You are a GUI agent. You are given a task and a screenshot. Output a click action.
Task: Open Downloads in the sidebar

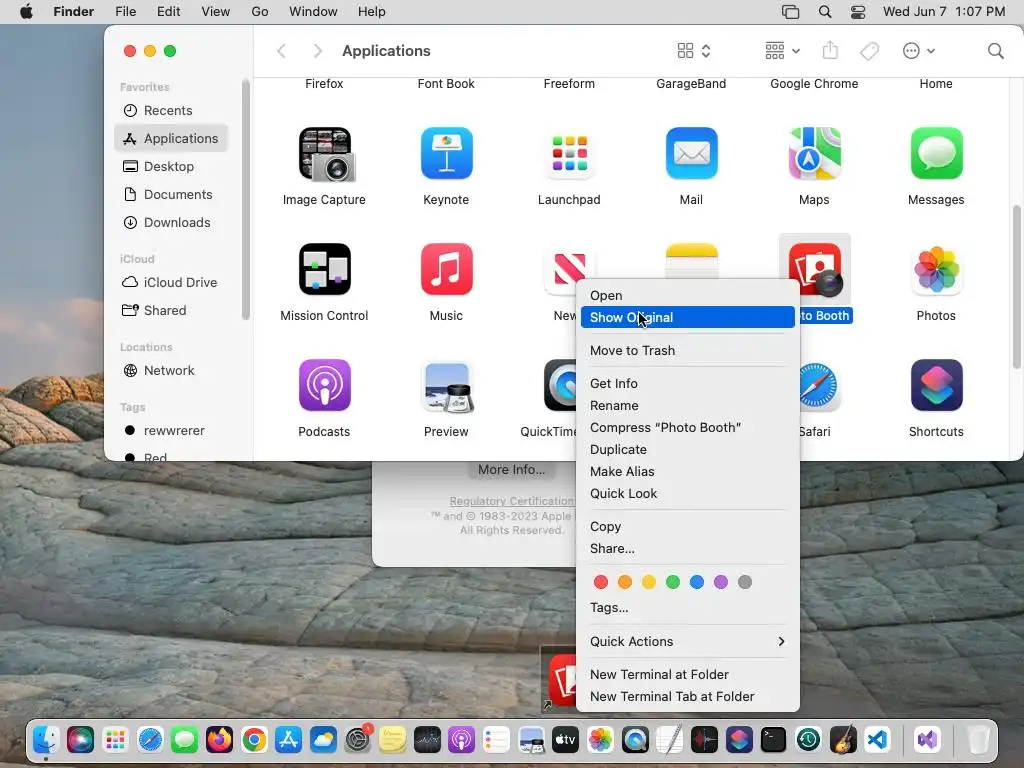tap(171, 223)
